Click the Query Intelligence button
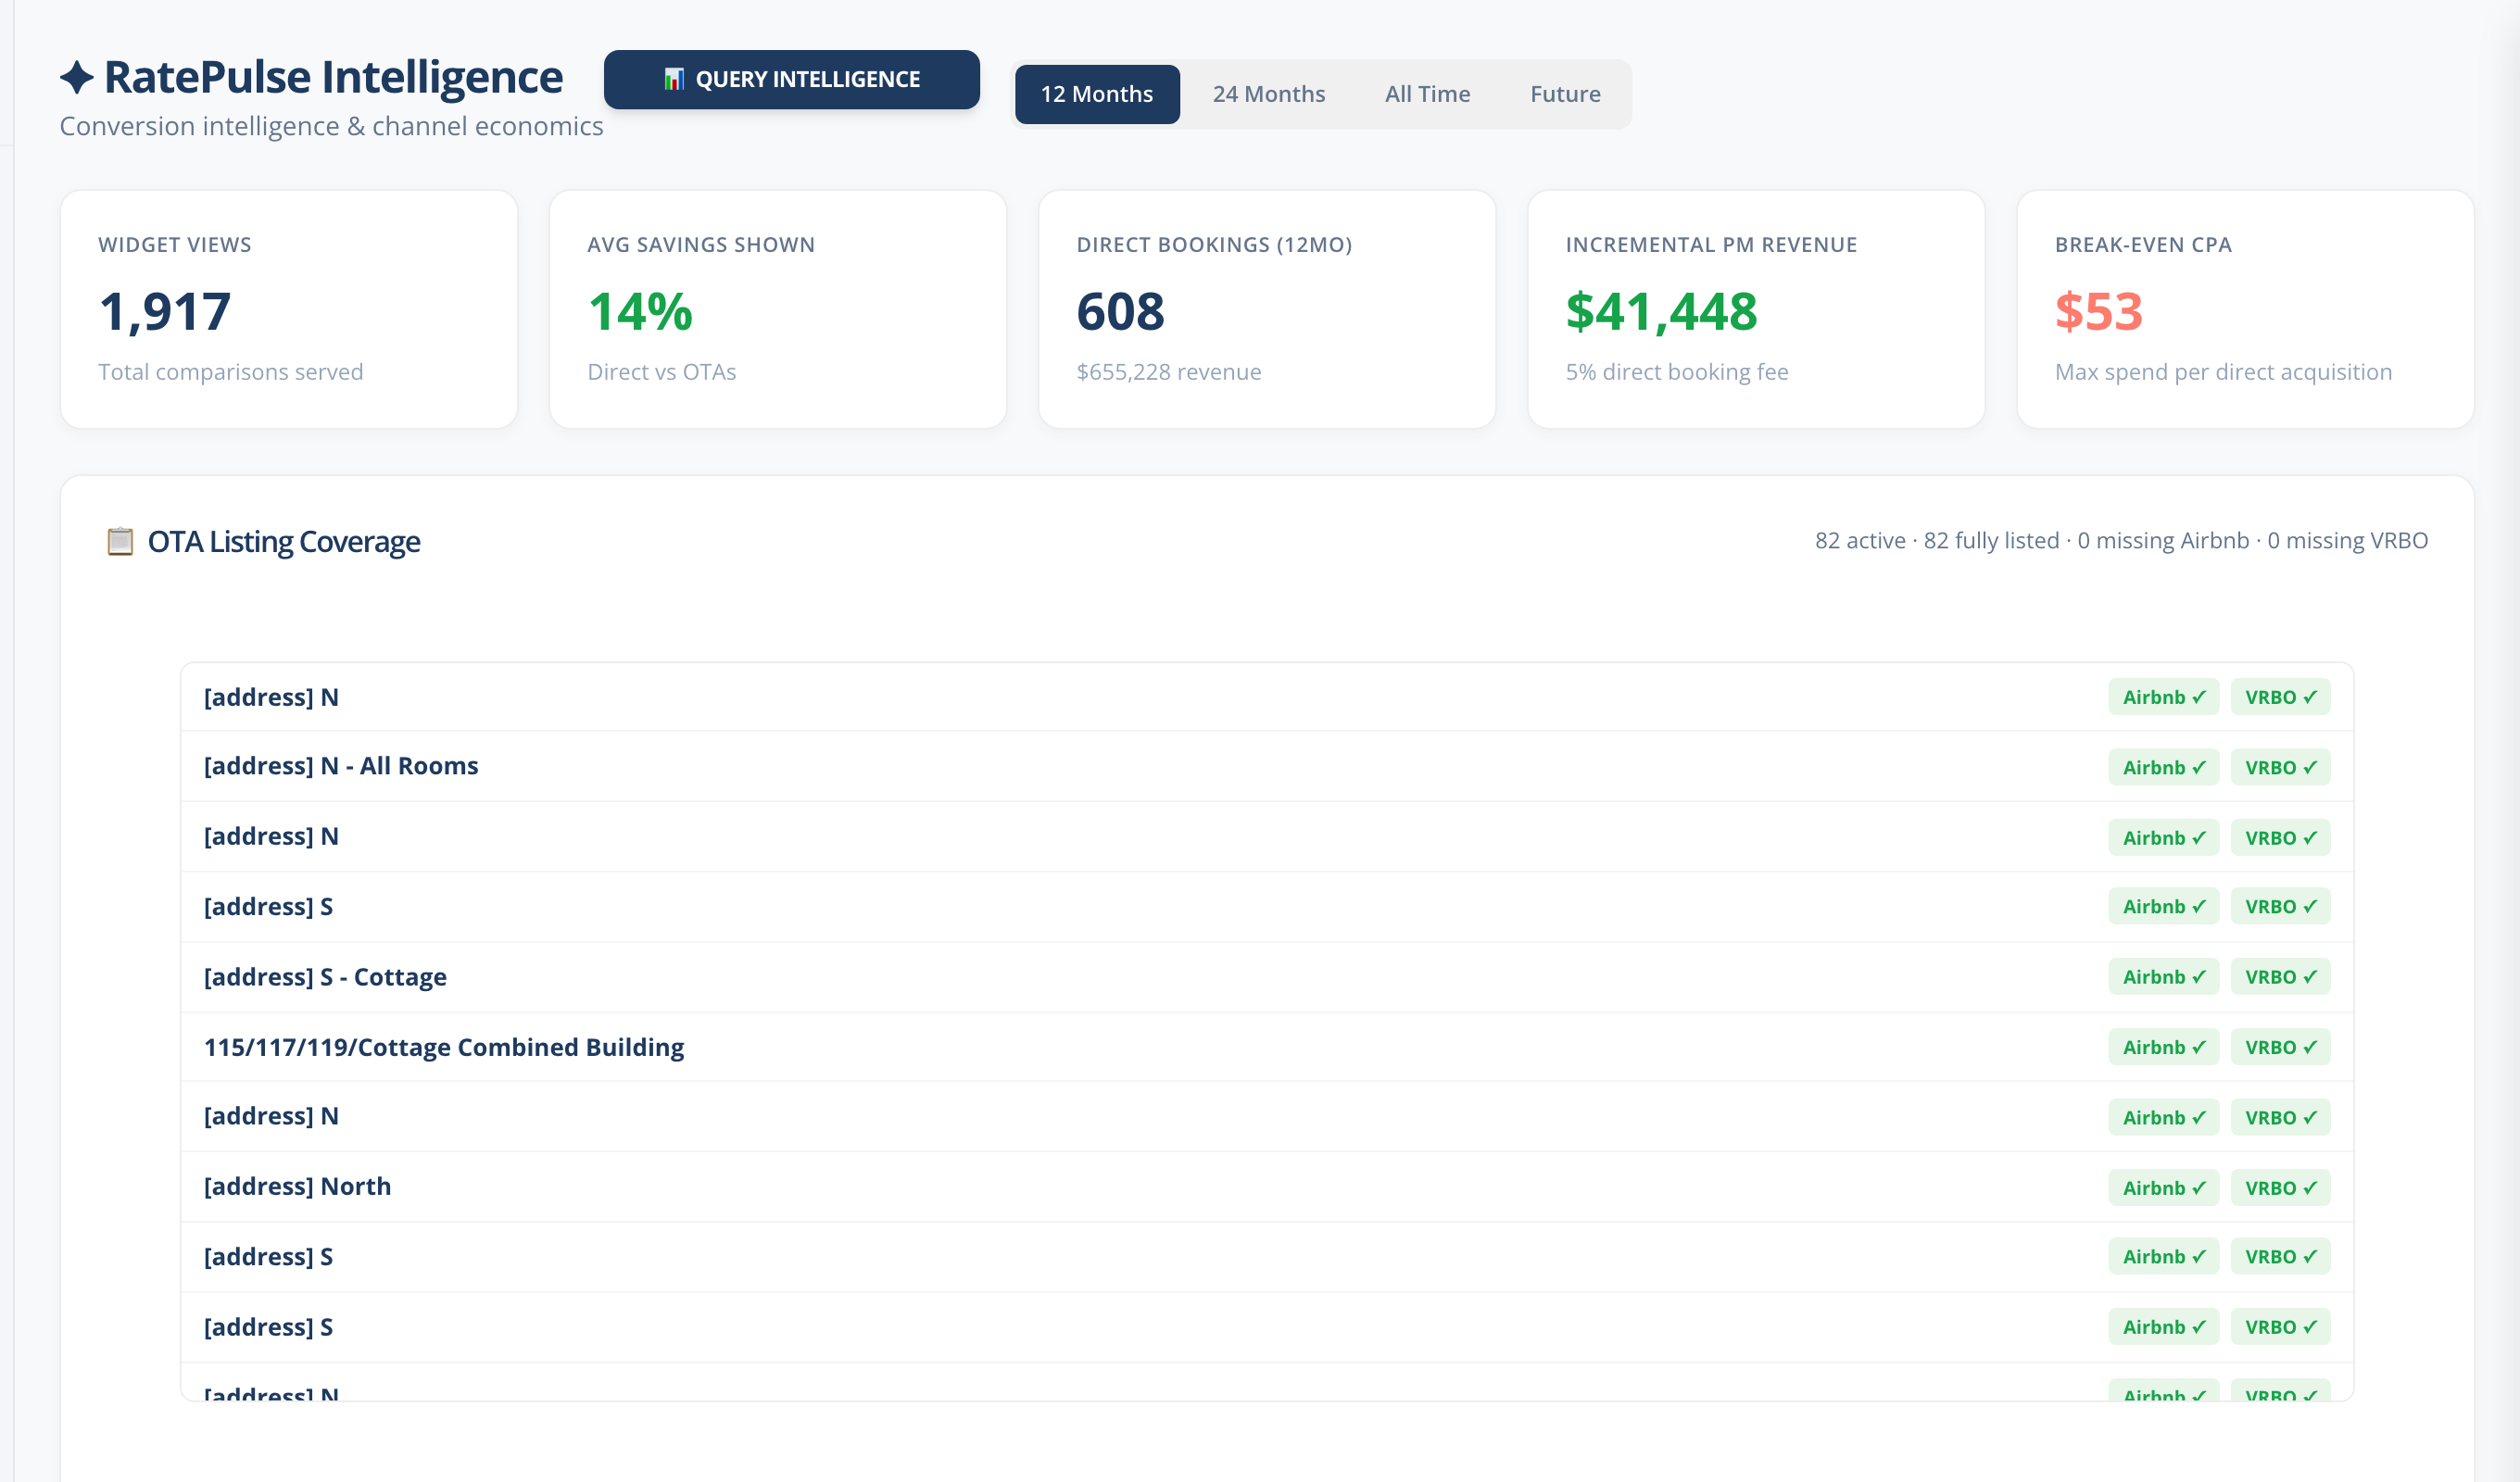2520x1482 pixels. (791, 79)
